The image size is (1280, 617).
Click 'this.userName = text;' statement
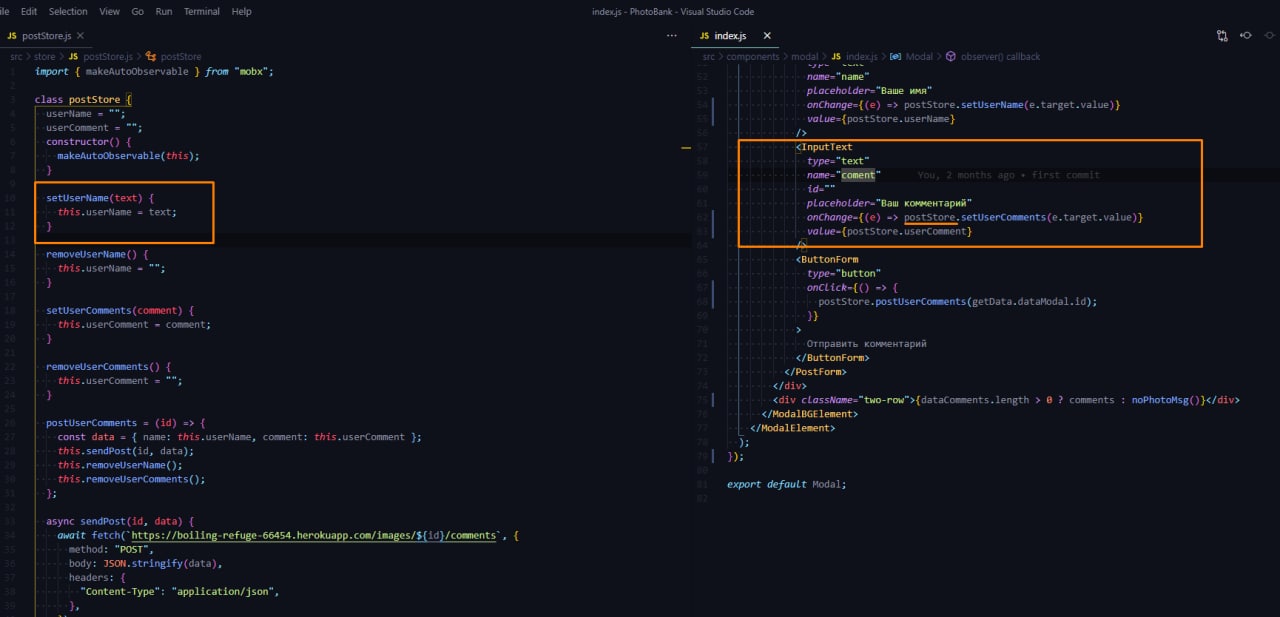[116, 212]
